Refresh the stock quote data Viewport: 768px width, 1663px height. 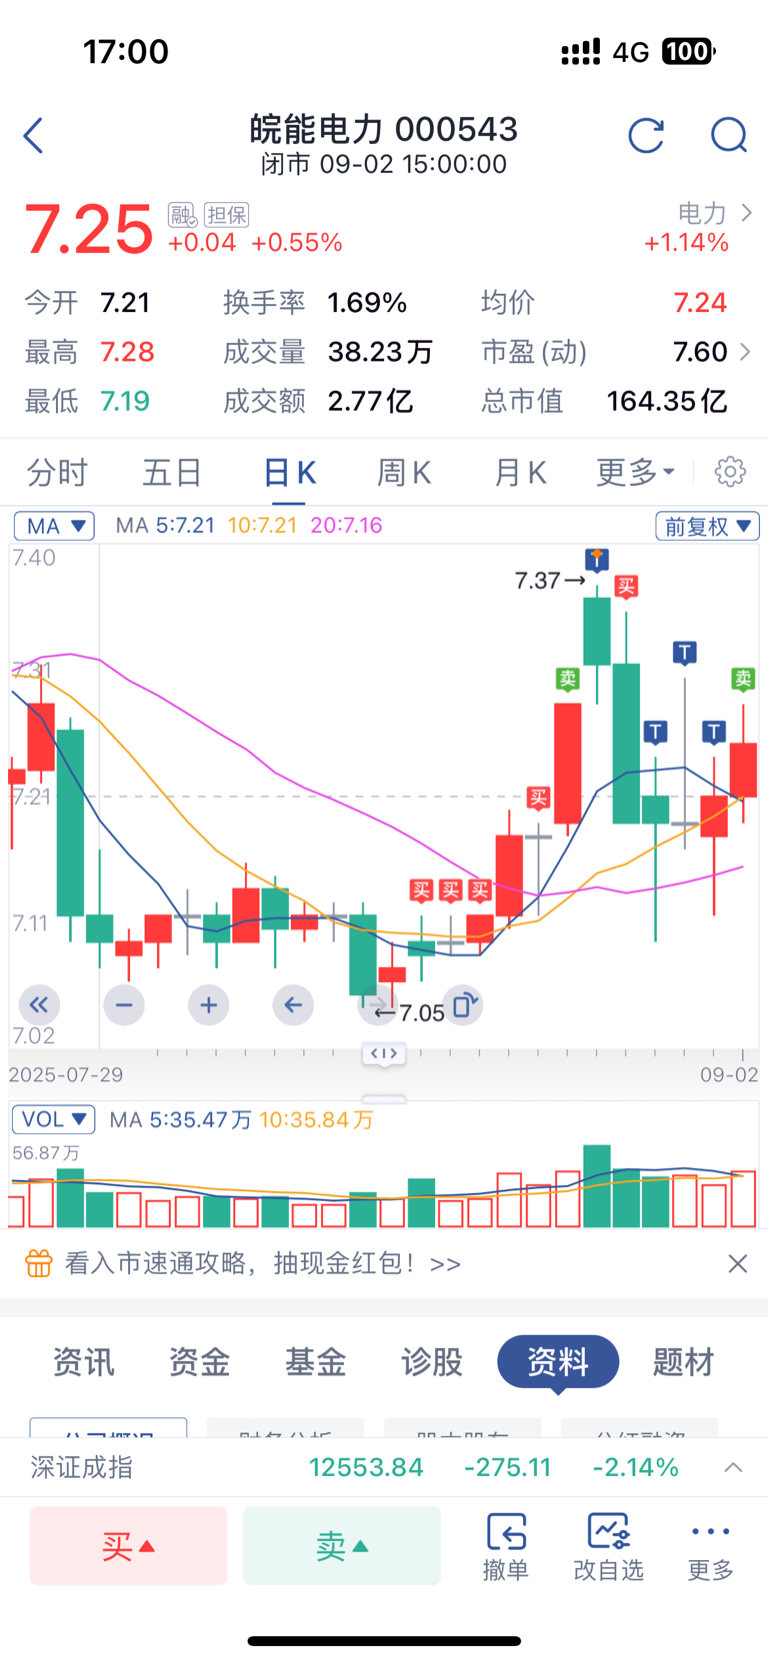tap(646, 135)
